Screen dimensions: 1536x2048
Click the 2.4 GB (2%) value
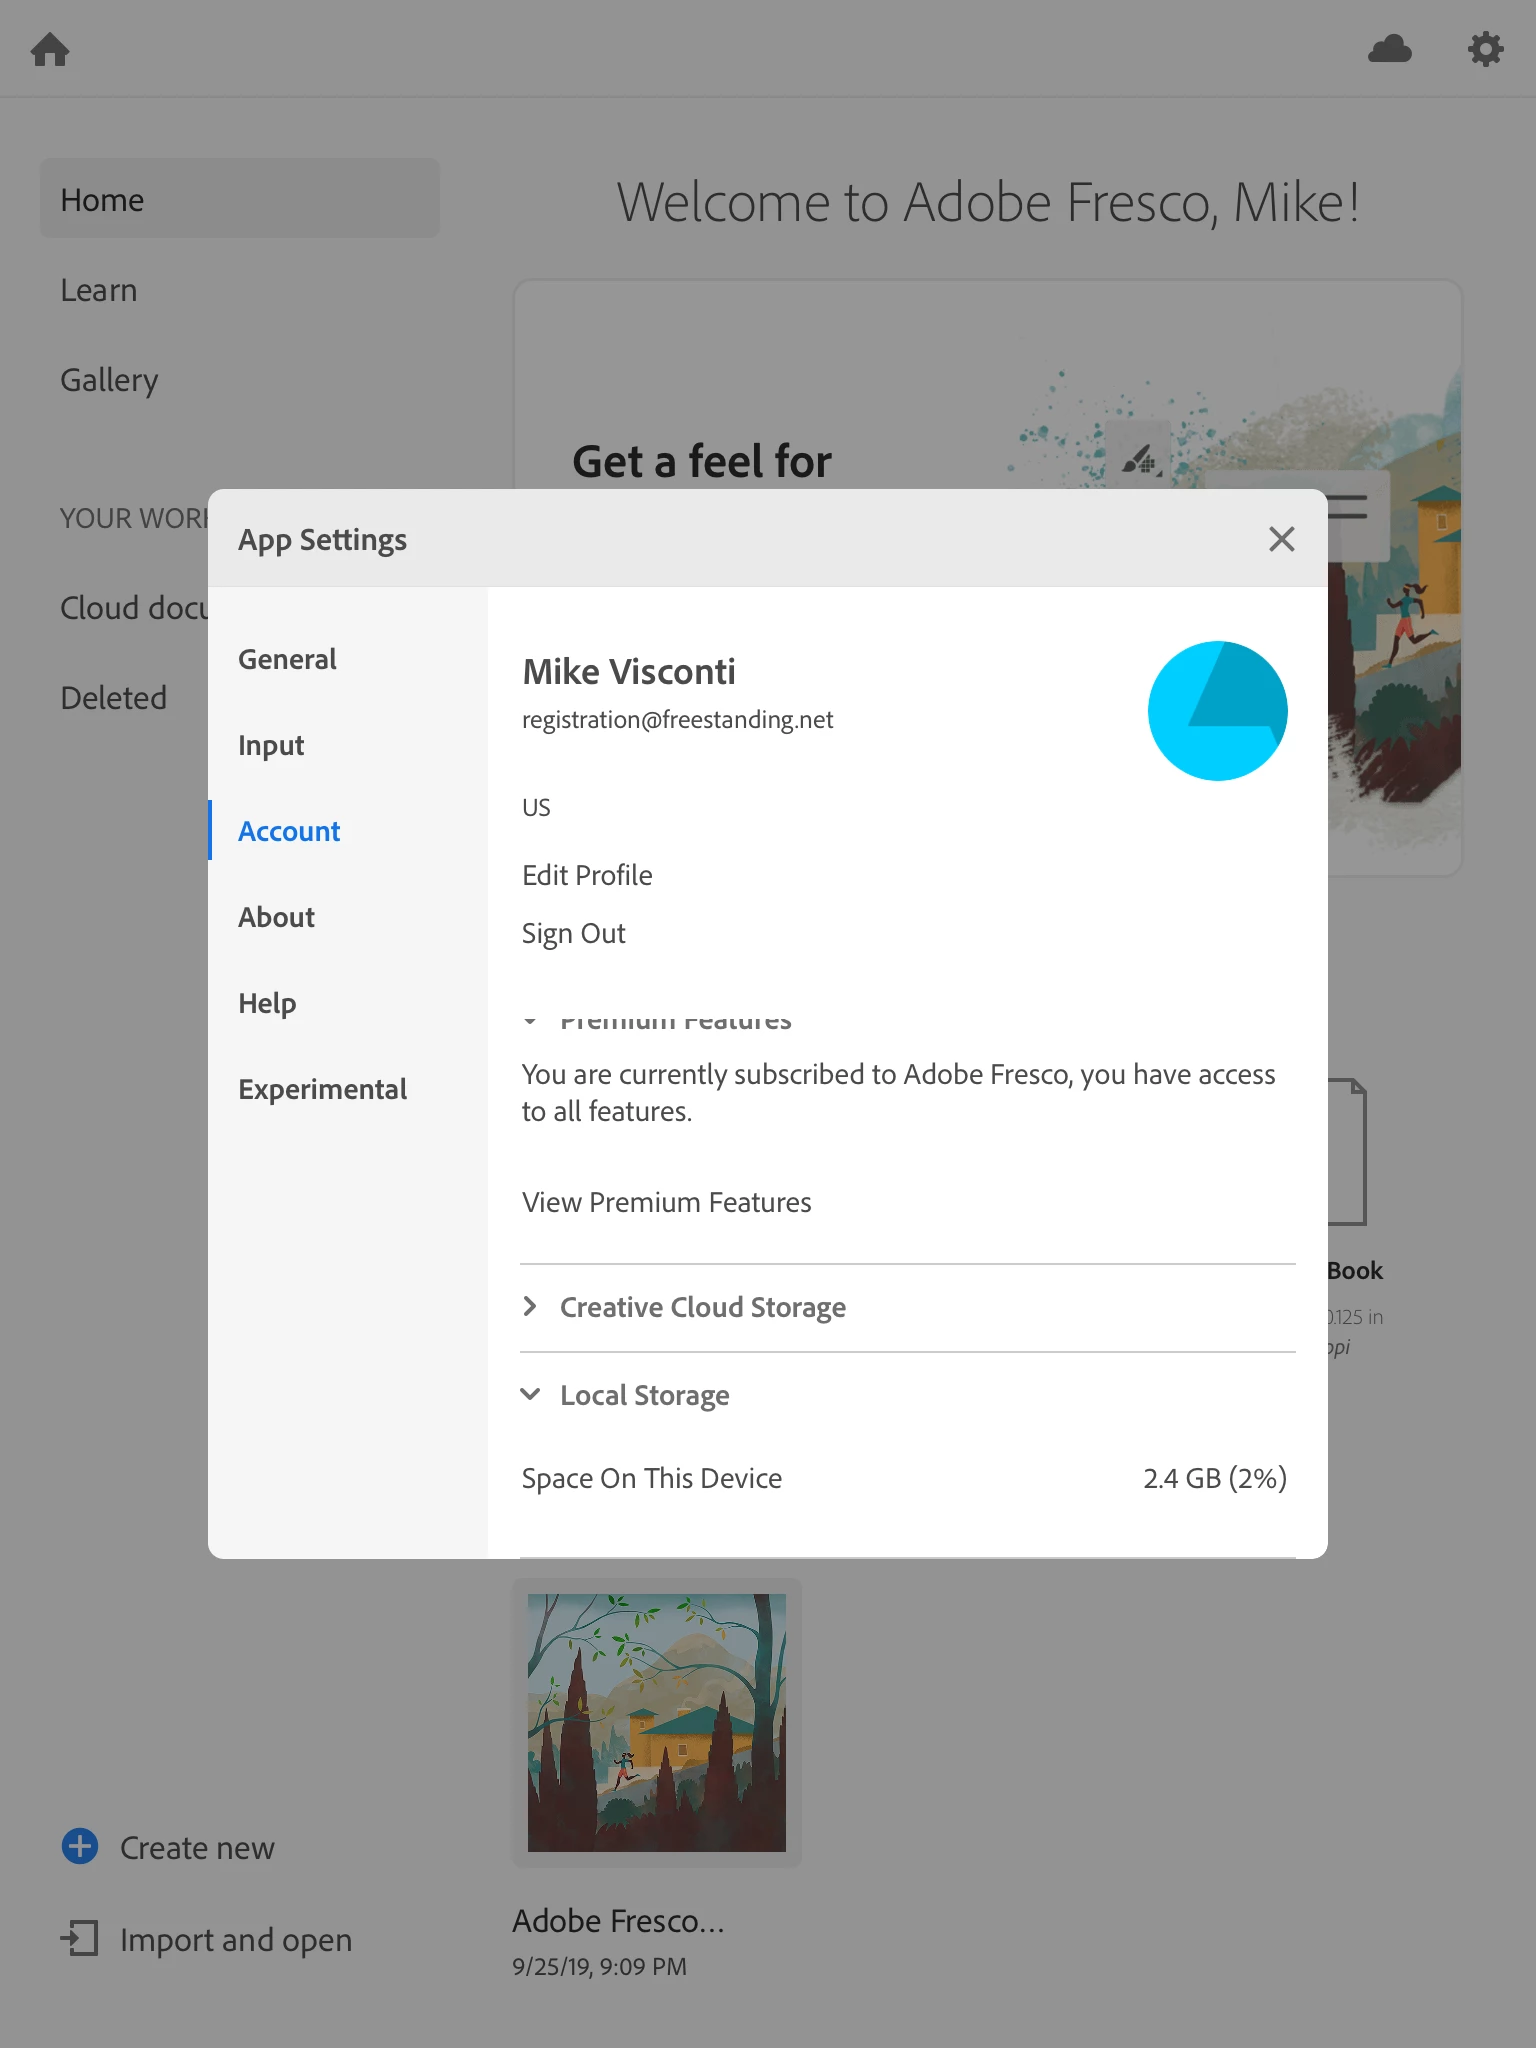coord(1215,1478)
